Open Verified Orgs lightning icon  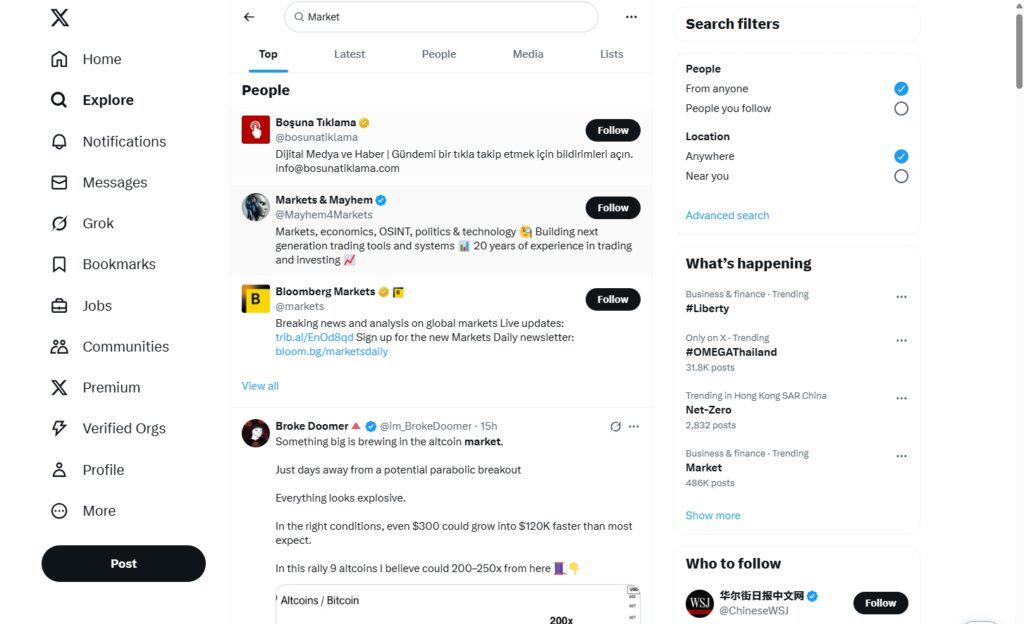(x=59, y=428)
